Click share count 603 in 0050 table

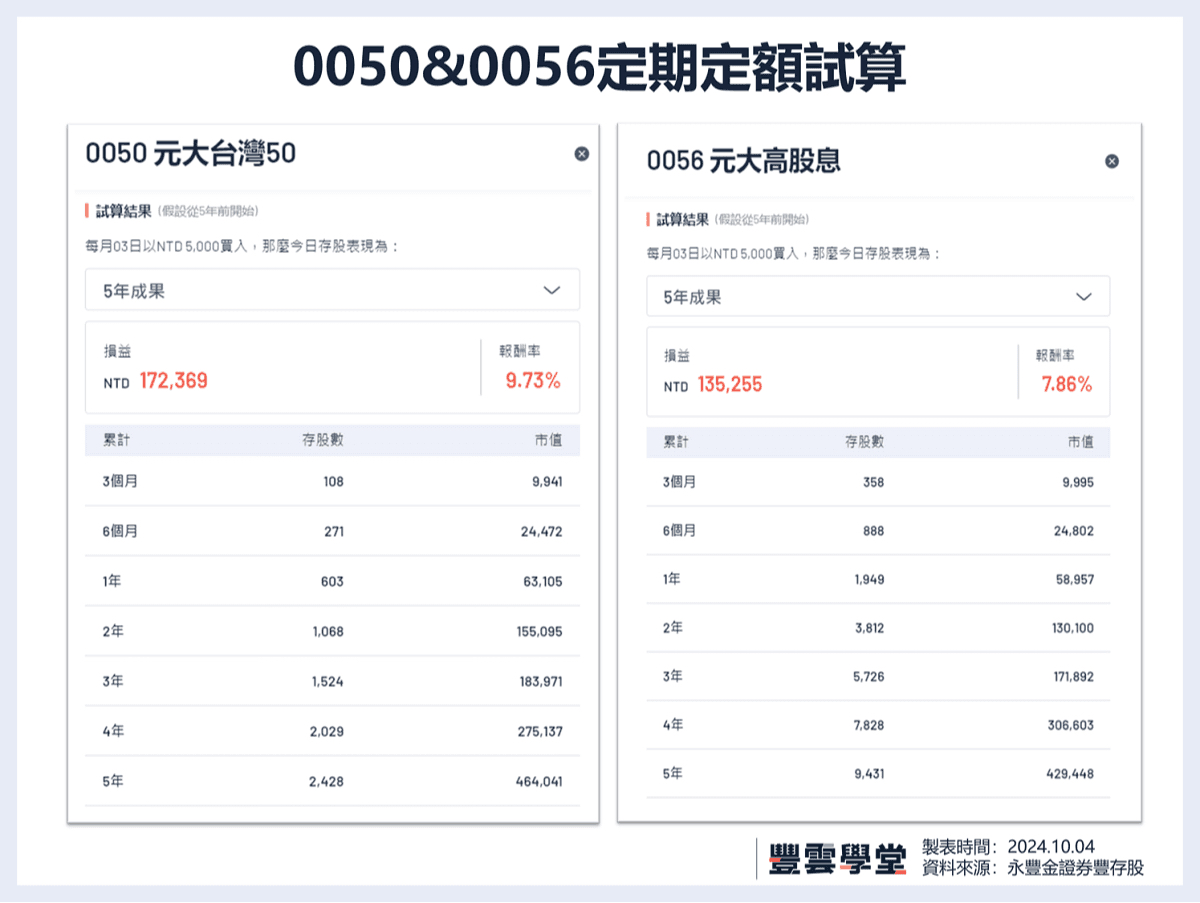point(333,581)
